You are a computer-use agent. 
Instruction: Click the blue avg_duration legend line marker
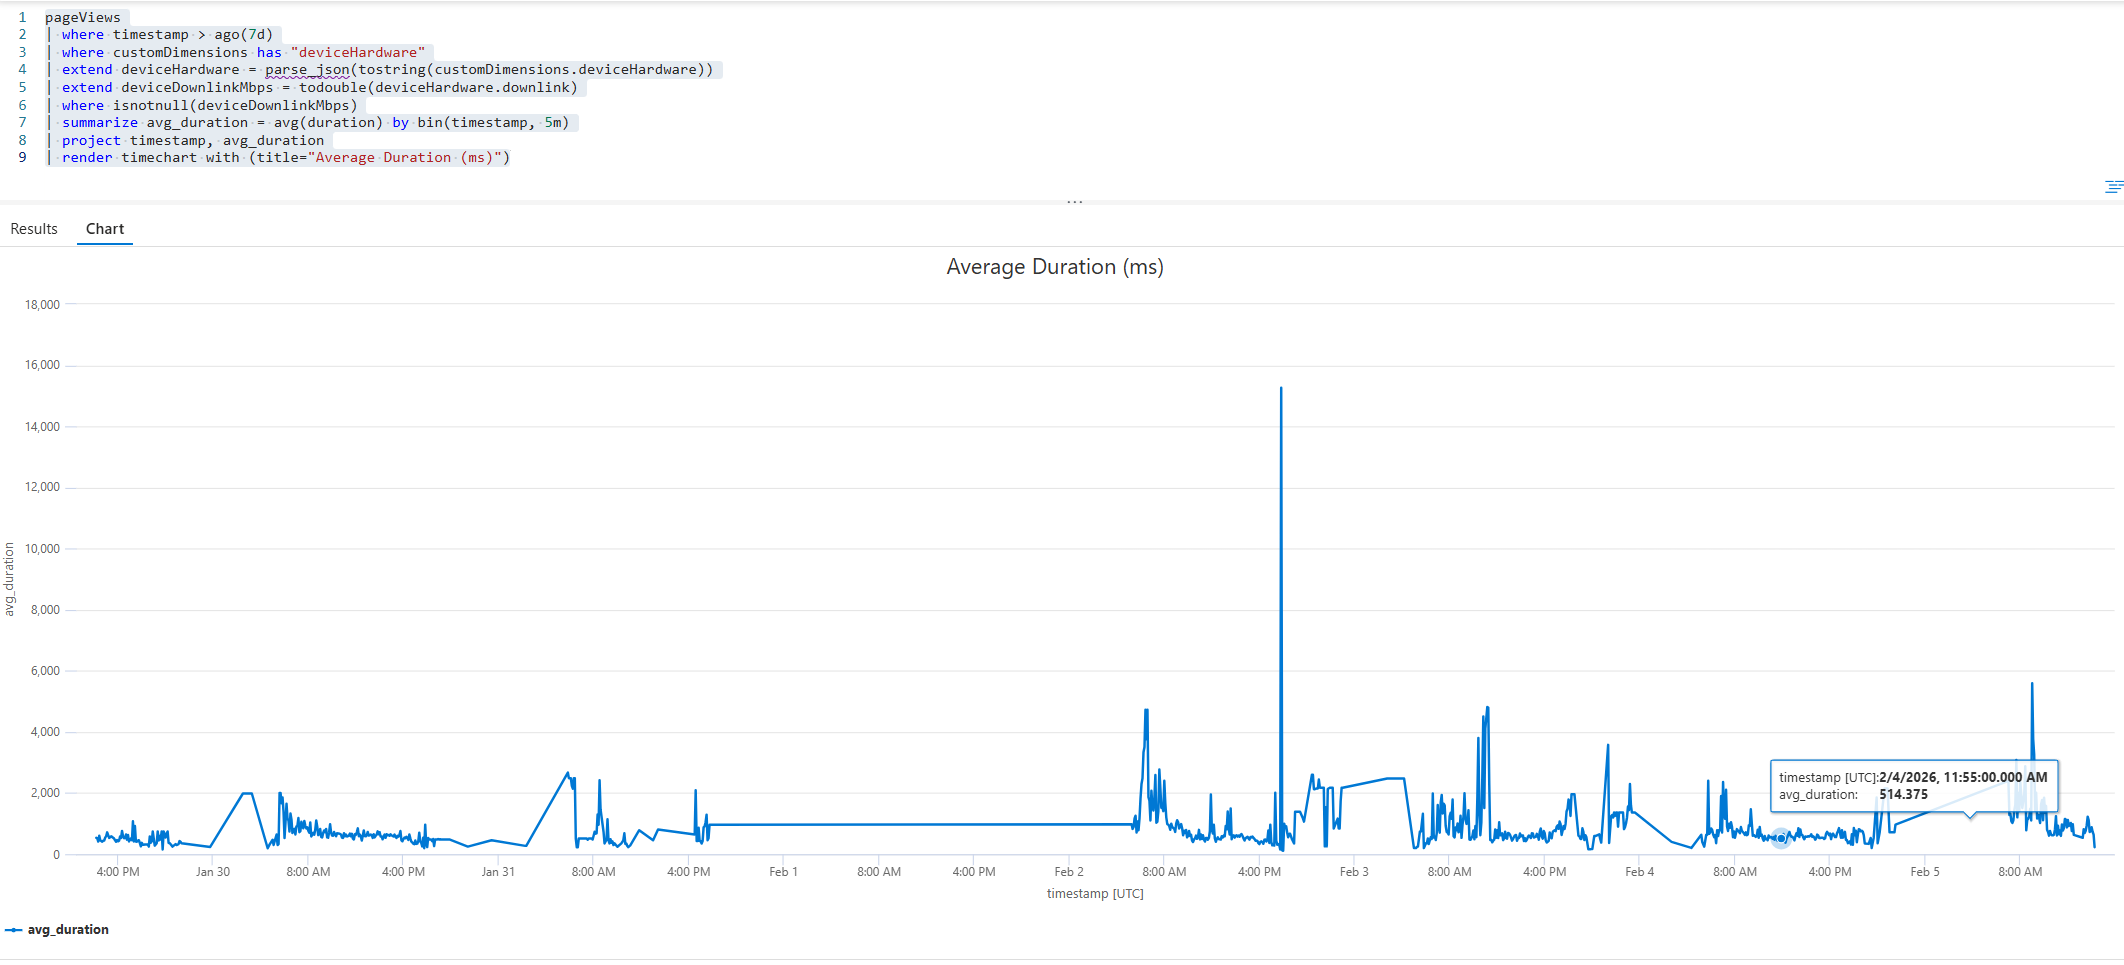tap(13, 930)
